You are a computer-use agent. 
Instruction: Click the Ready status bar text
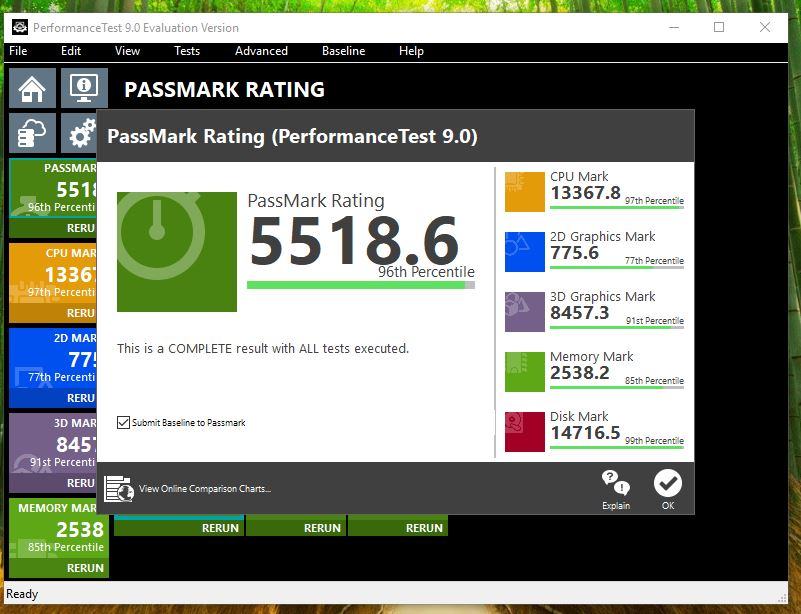tap(22, 594)
